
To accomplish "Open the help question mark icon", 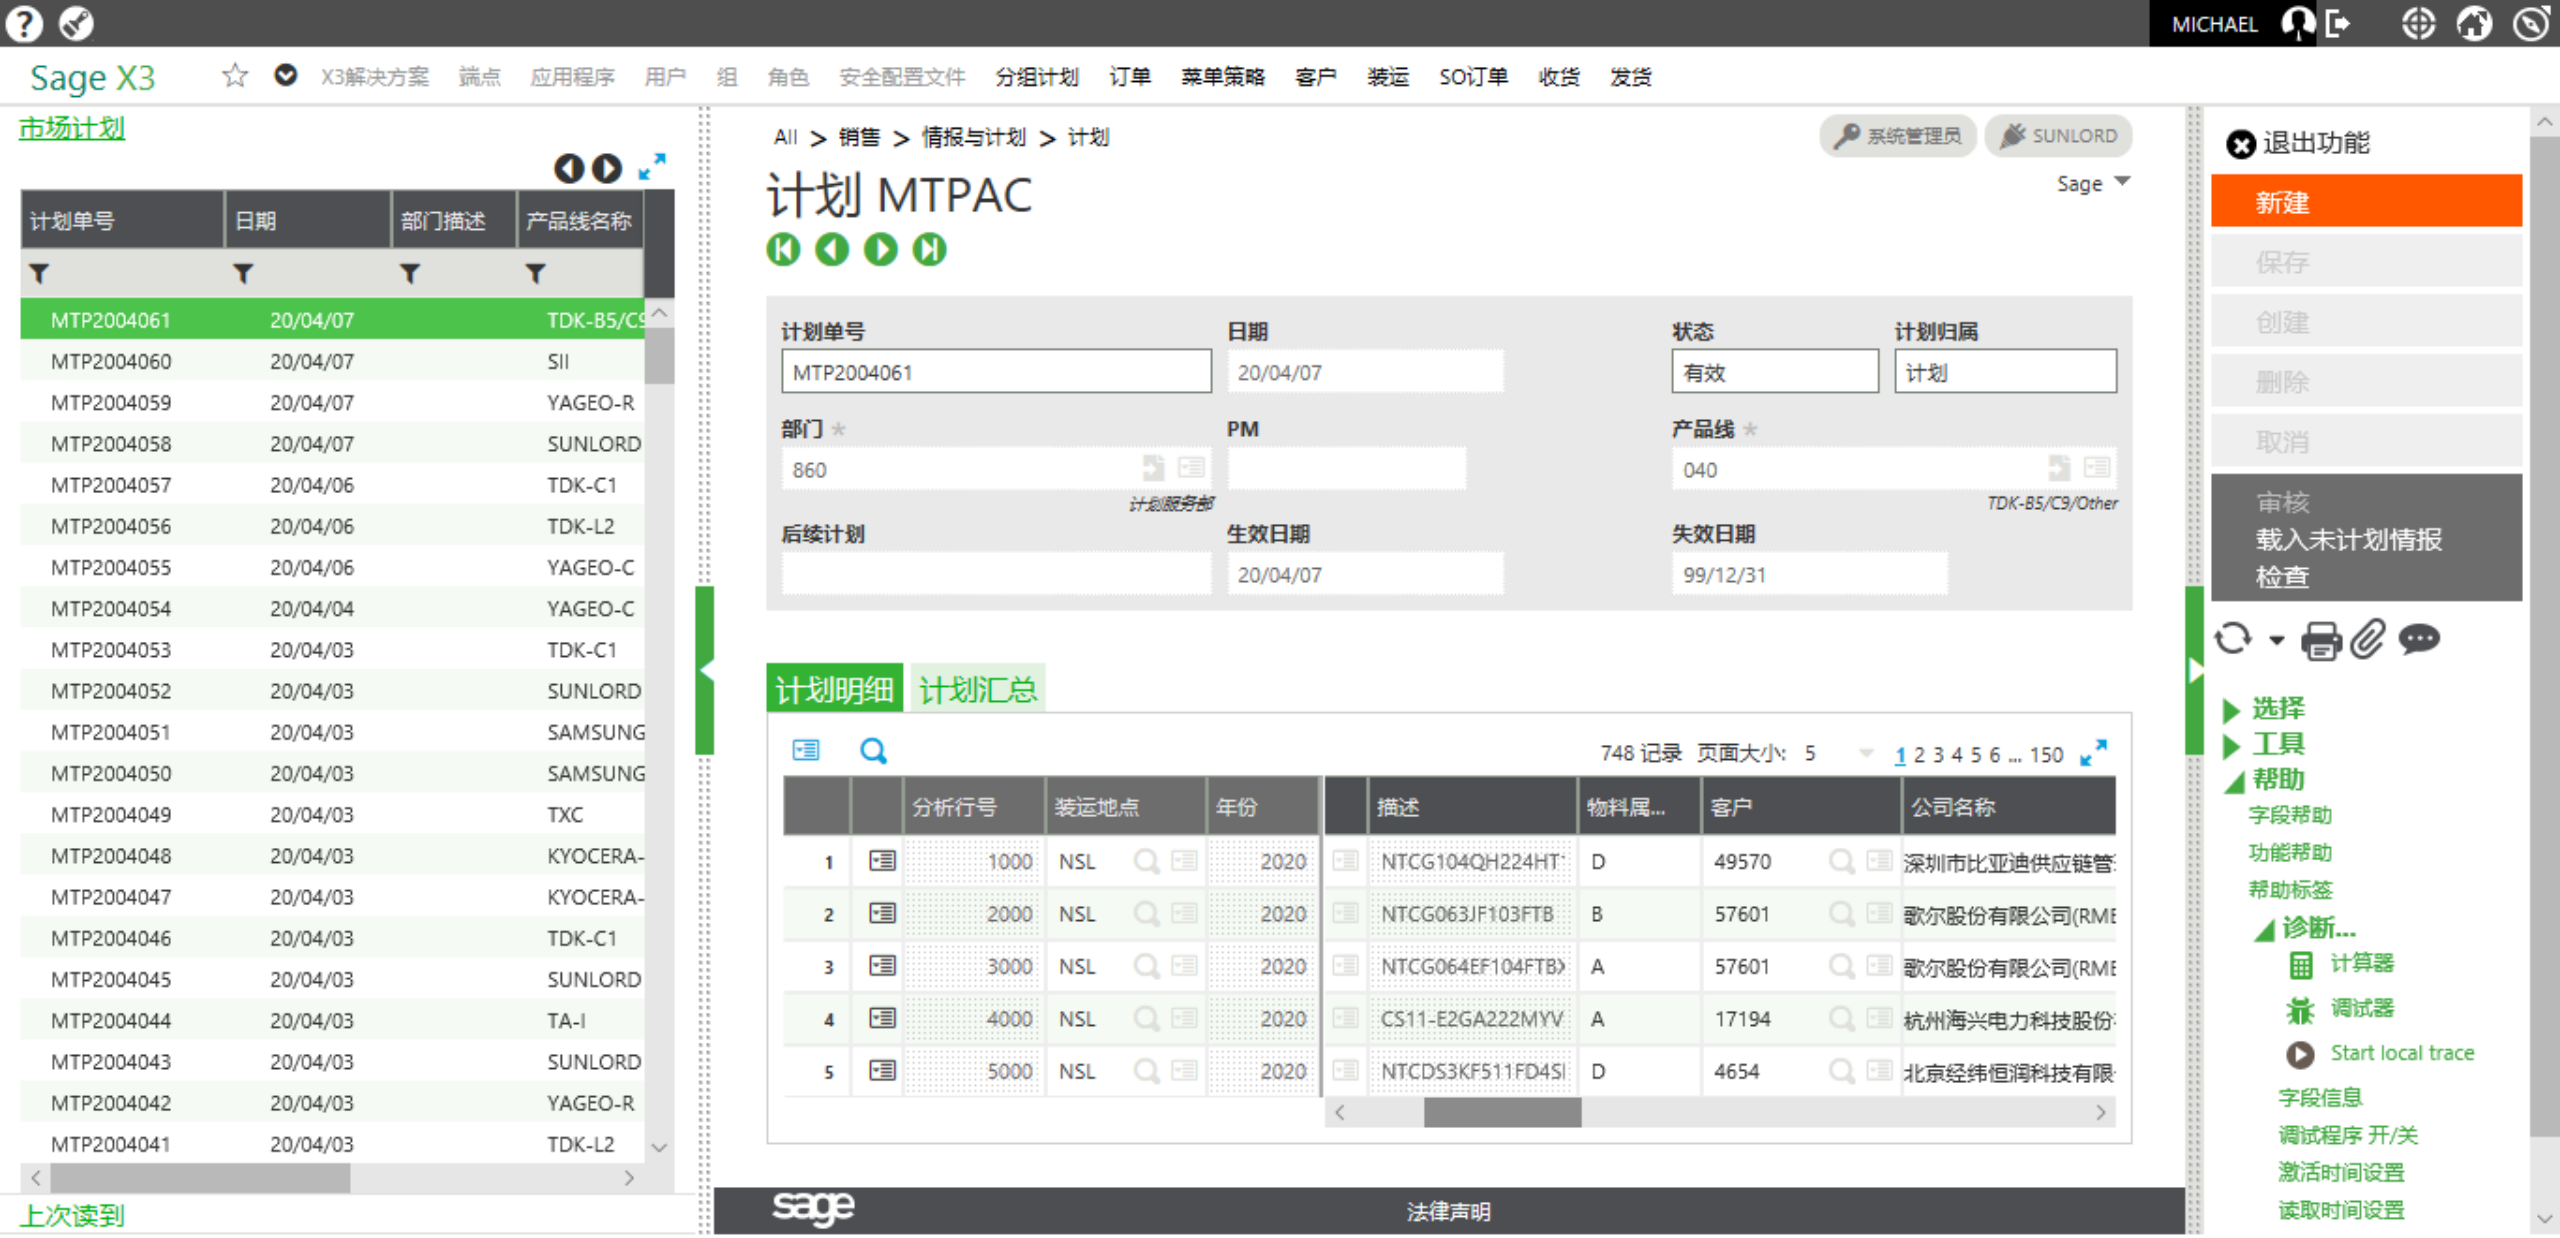I will click(24, 23).
